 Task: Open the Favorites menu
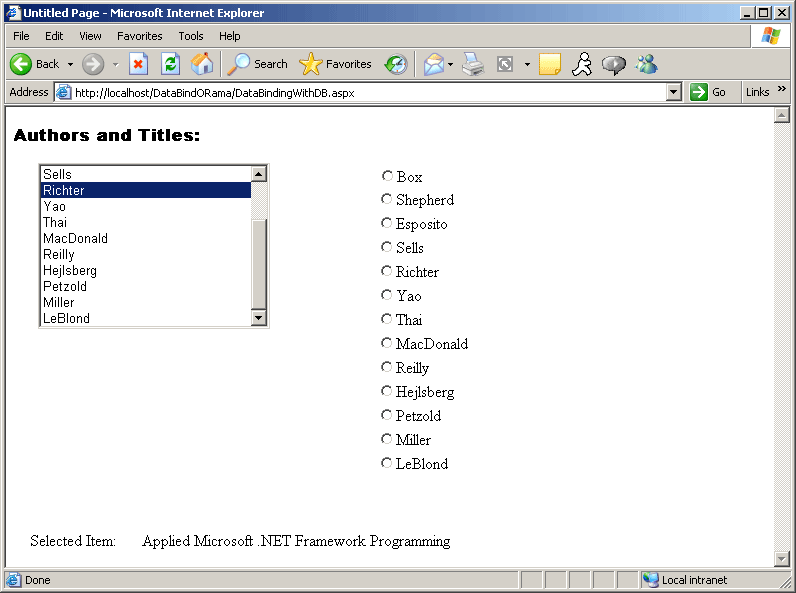pos(139,36)
